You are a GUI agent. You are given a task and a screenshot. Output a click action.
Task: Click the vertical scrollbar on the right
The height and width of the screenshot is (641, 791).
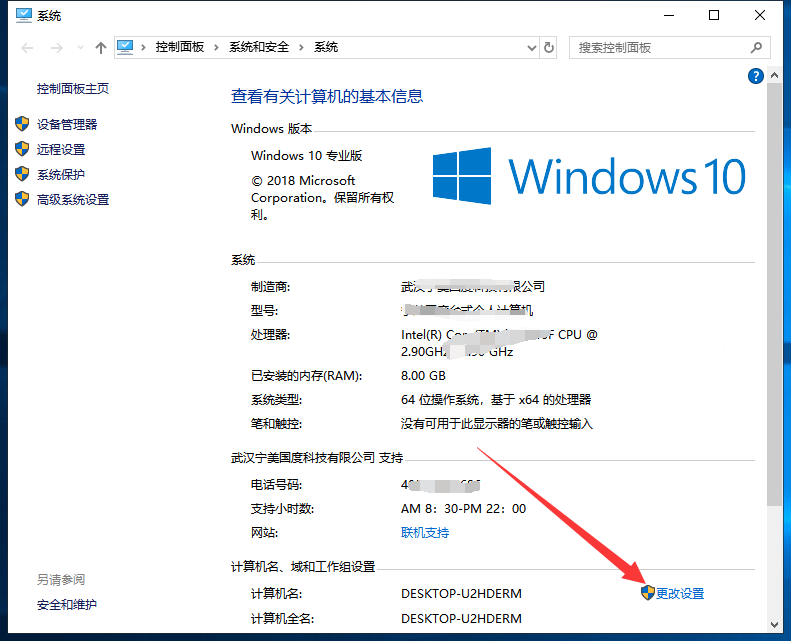point(774,300)
